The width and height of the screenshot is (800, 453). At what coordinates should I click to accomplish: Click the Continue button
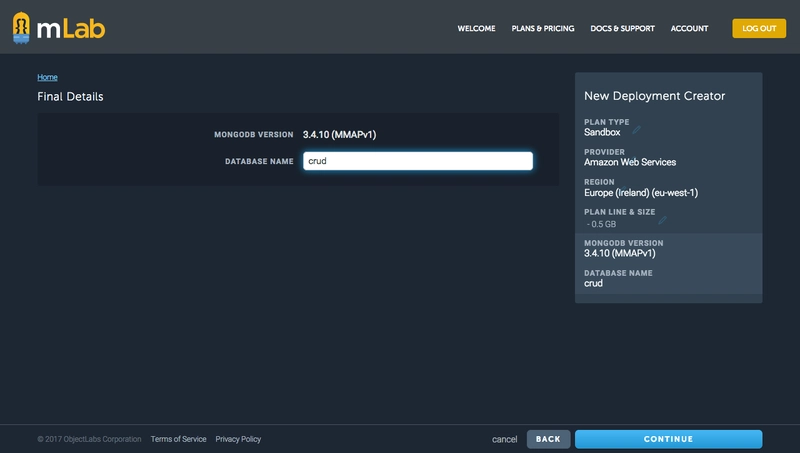click(x=668, y=439)
